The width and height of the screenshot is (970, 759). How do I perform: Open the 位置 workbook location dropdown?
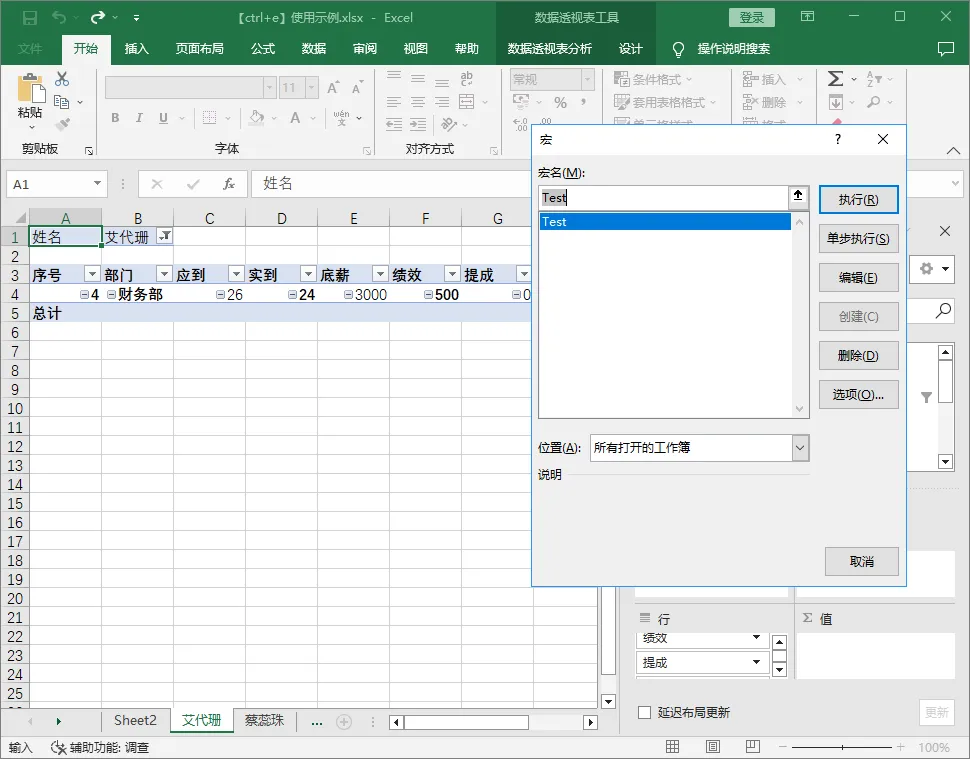pos(800,448)
